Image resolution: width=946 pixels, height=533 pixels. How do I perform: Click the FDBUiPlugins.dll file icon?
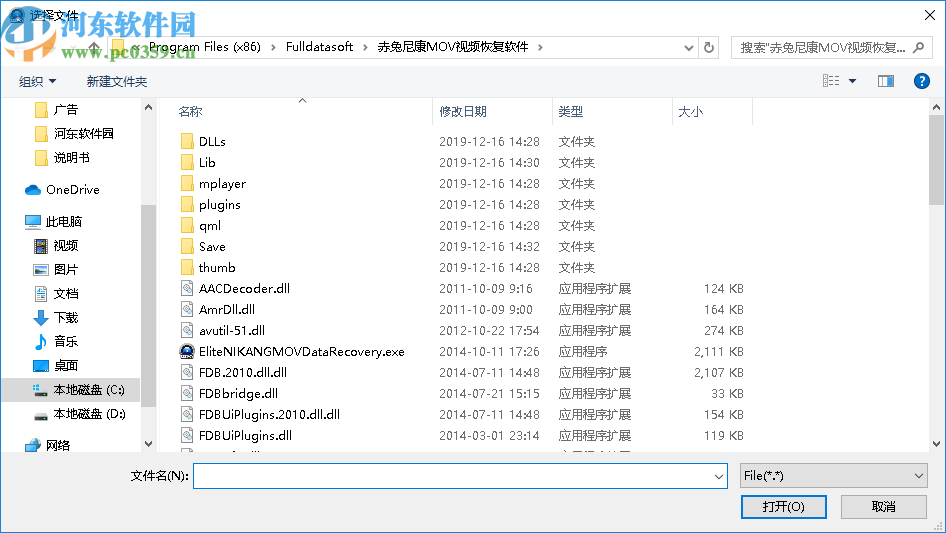point(187,435)
